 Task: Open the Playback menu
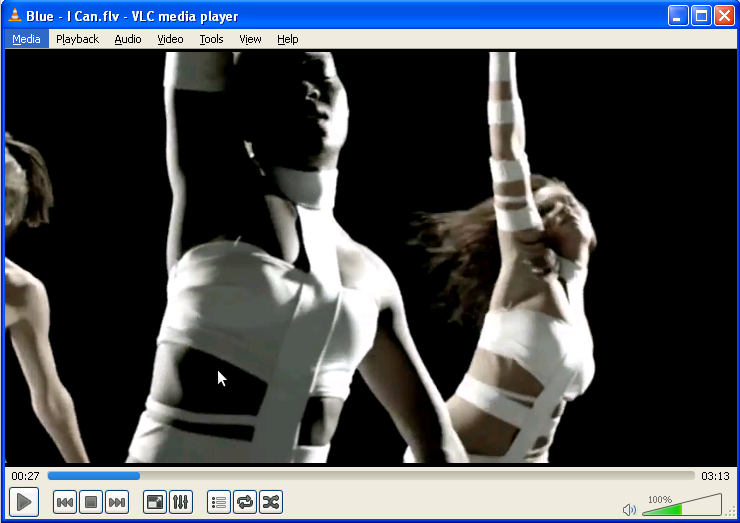pos(77,39)
